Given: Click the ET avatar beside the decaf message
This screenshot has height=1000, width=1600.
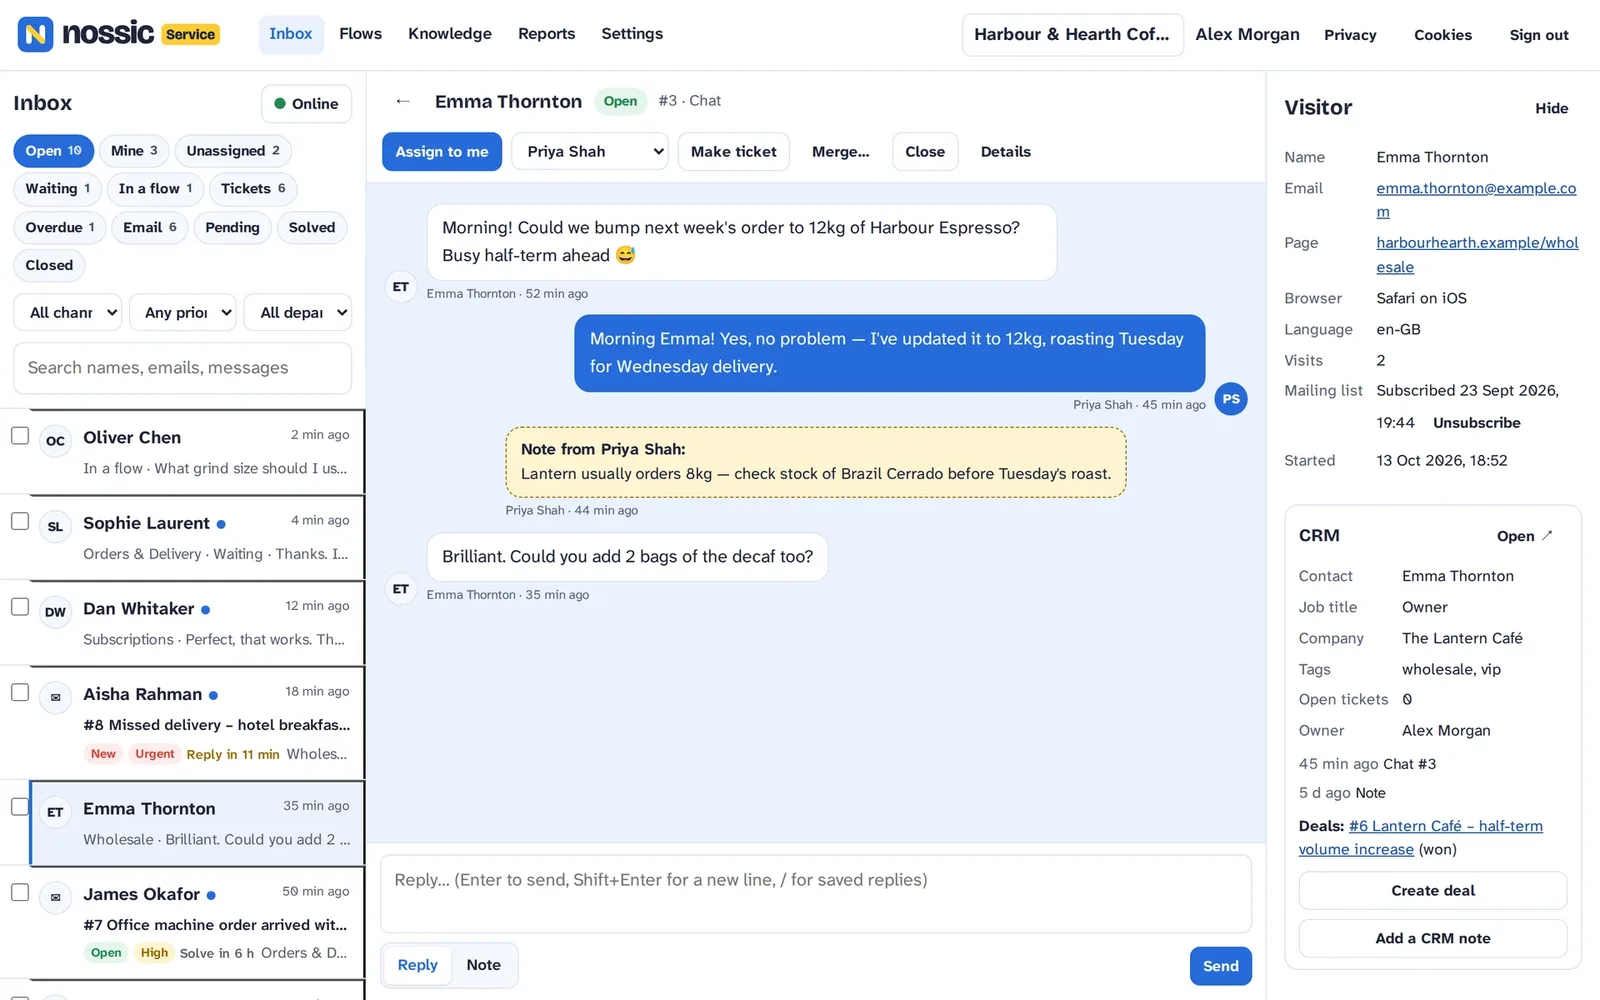Looking at the screenshot, I should [401, 589].
